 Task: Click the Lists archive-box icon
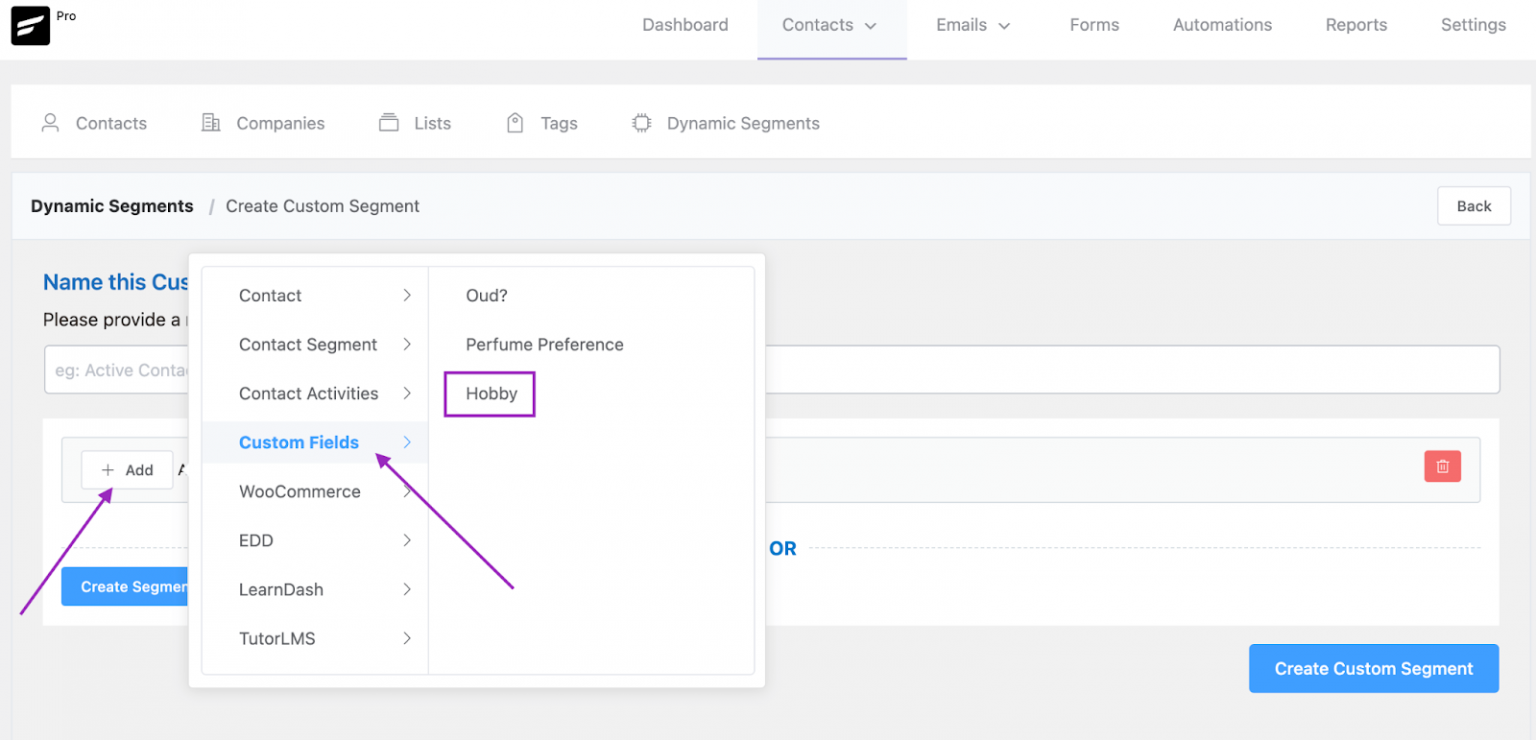[x=389, y=122]
